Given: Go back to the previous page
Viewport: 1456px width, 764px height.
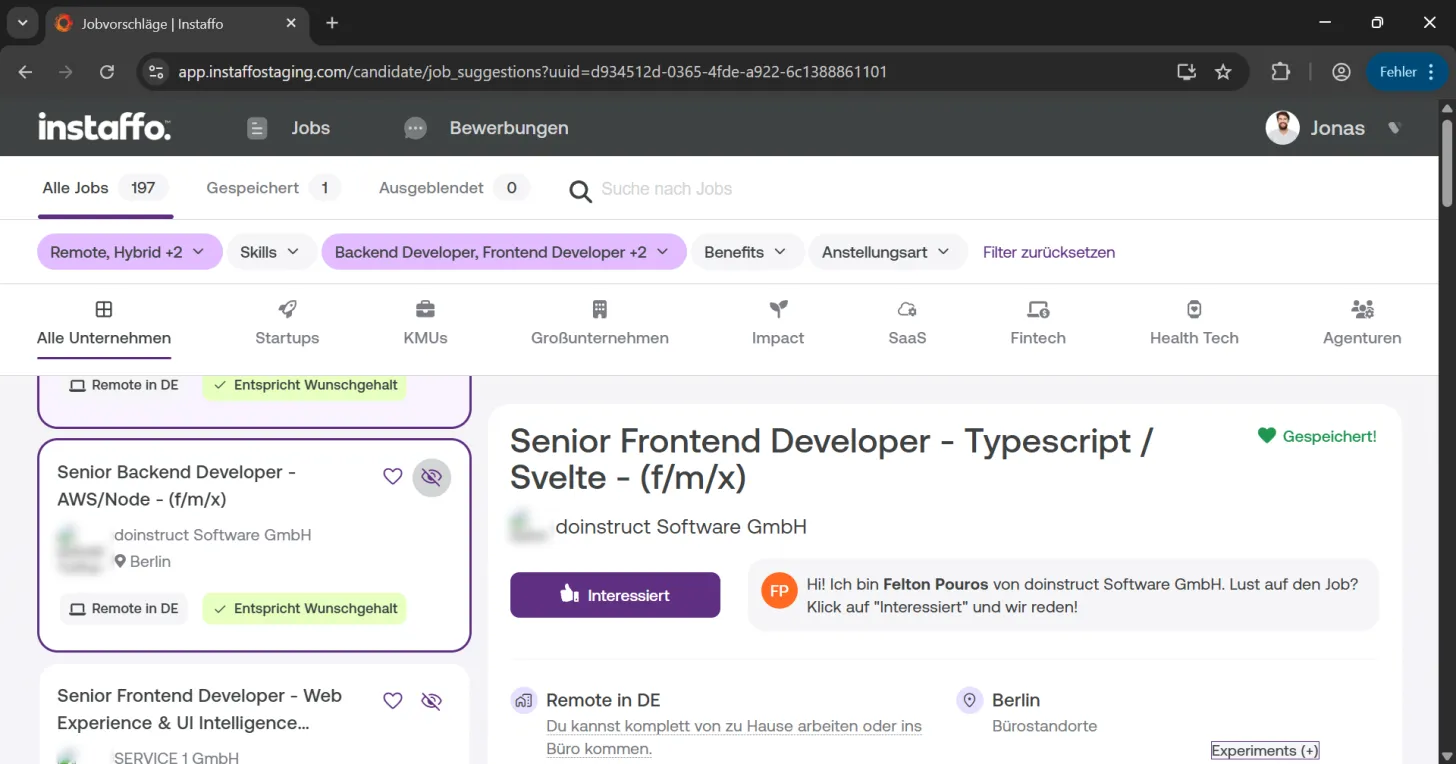Looking at the screenshot, I should click(25, 72).
